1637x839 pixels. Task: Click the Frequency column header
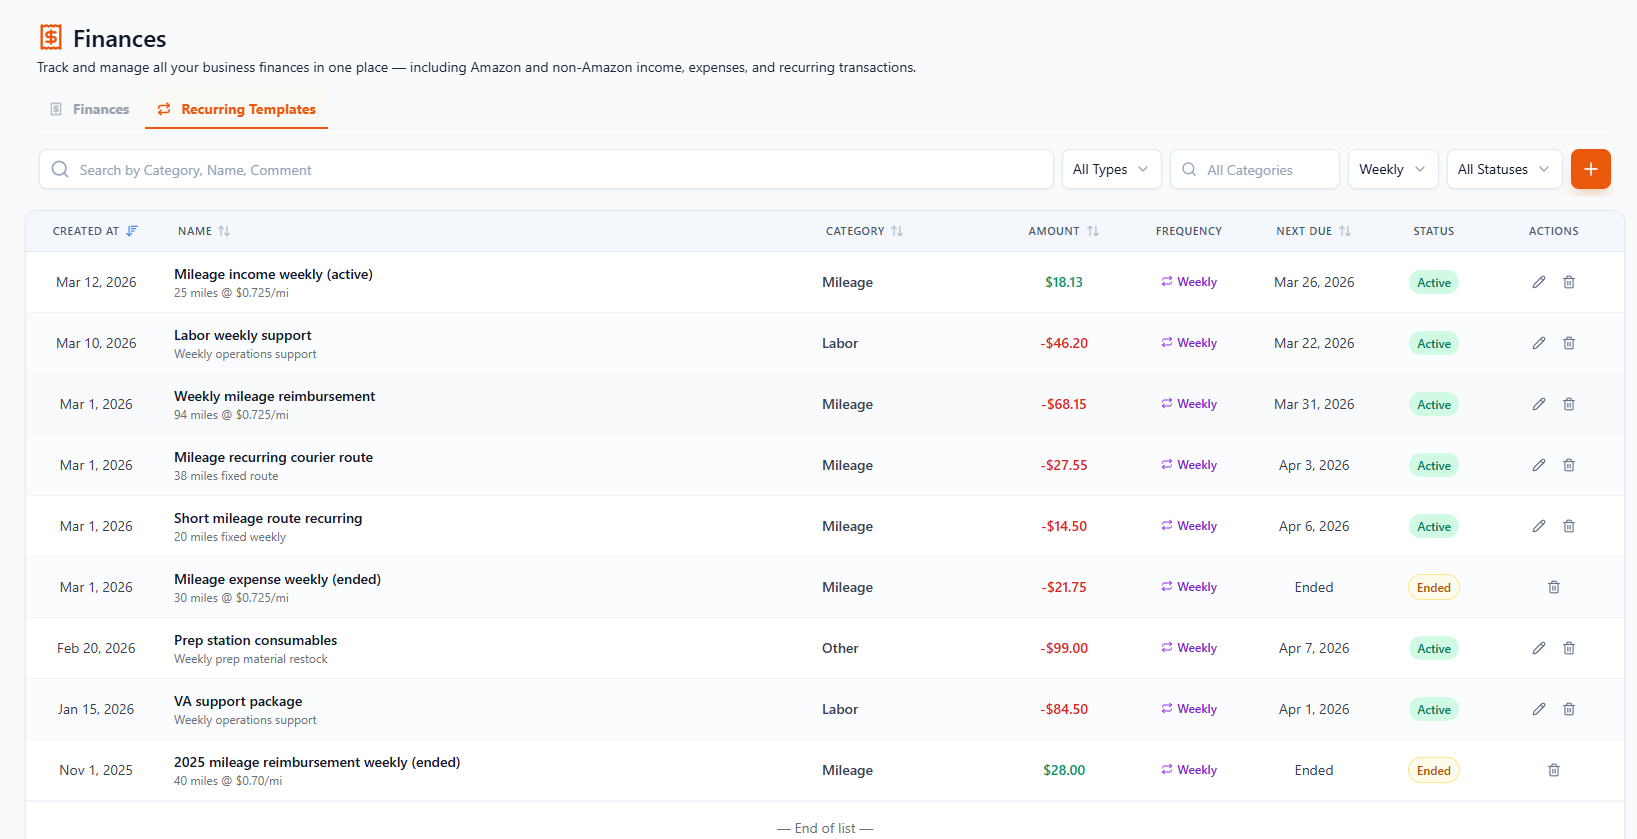1189,231
